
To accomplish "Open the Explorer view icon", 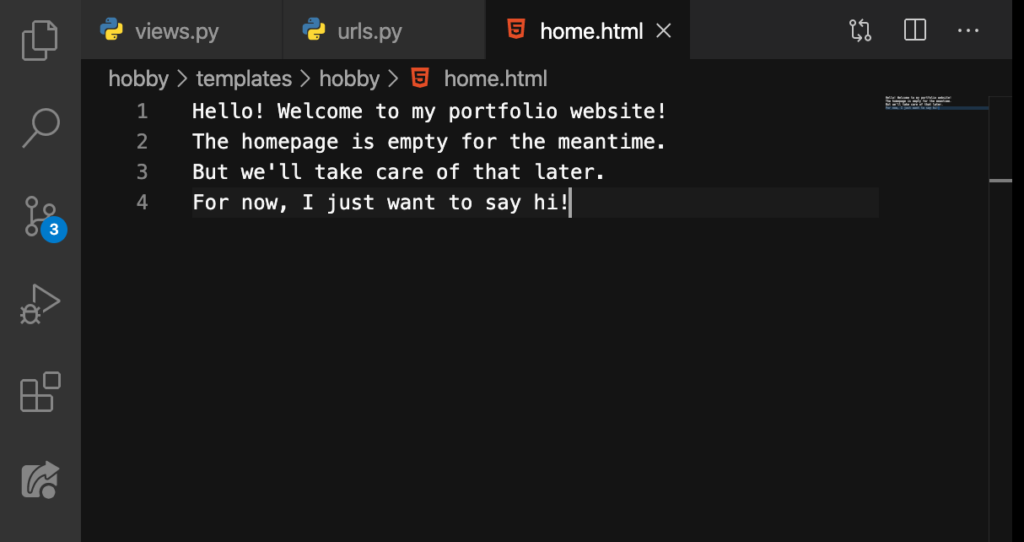I will [40, 40].
